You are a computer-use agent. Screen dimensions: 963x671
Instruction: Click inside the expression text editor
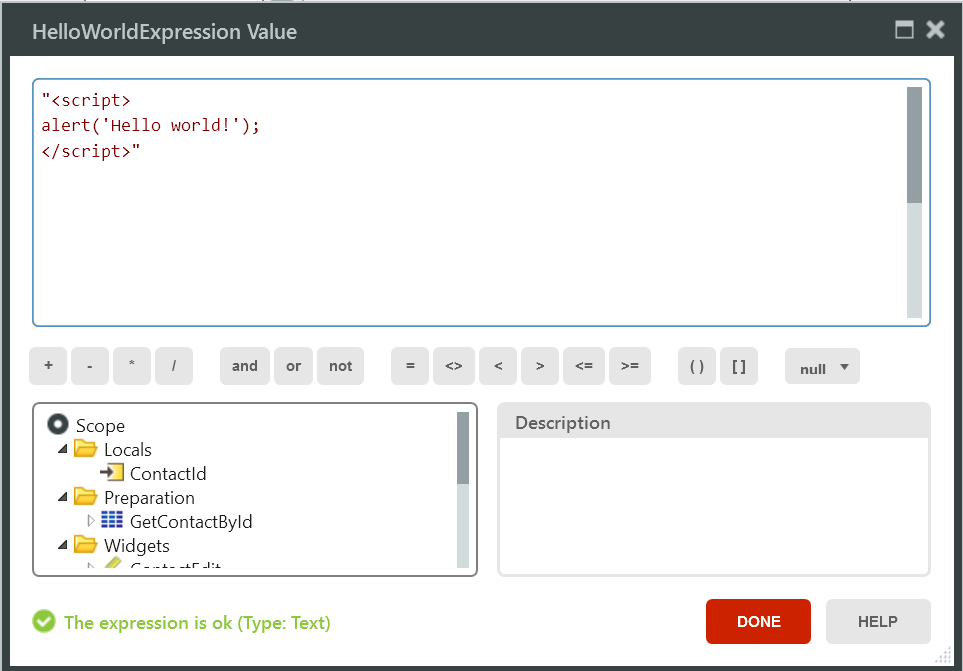pos(470,230)
